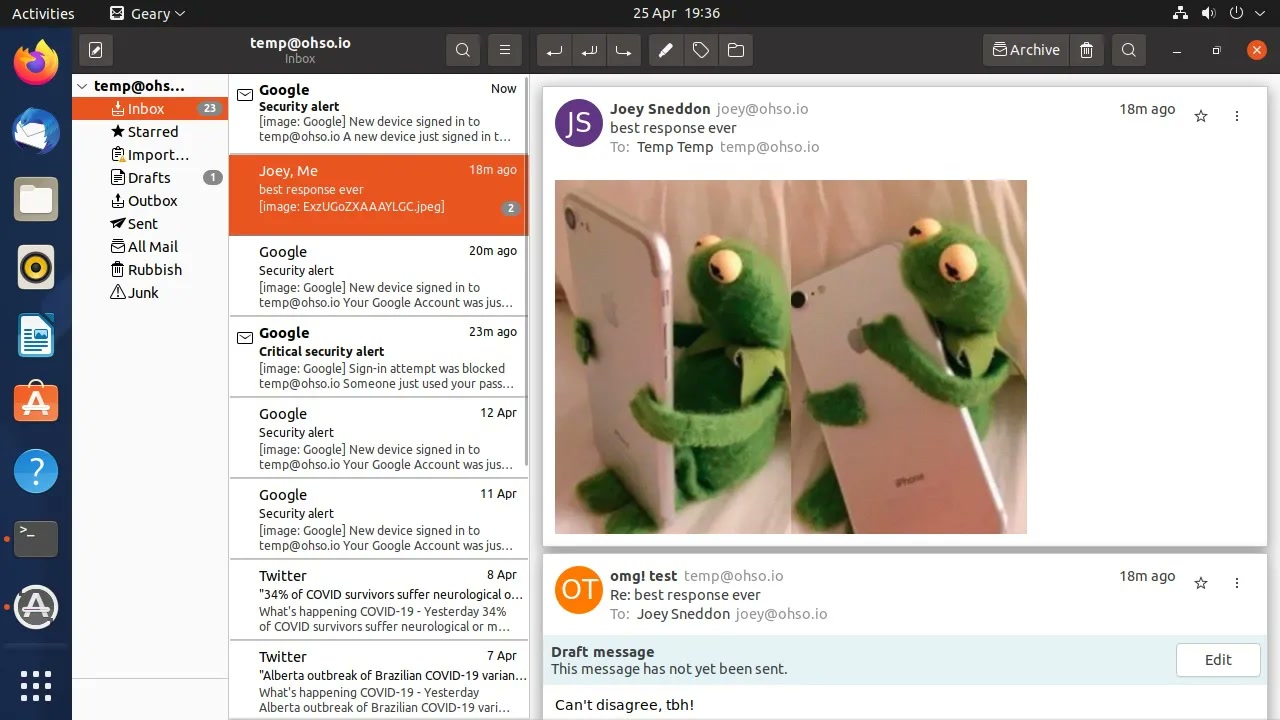
Task: Open the Google Critical security alert
Action: [378, 357]
